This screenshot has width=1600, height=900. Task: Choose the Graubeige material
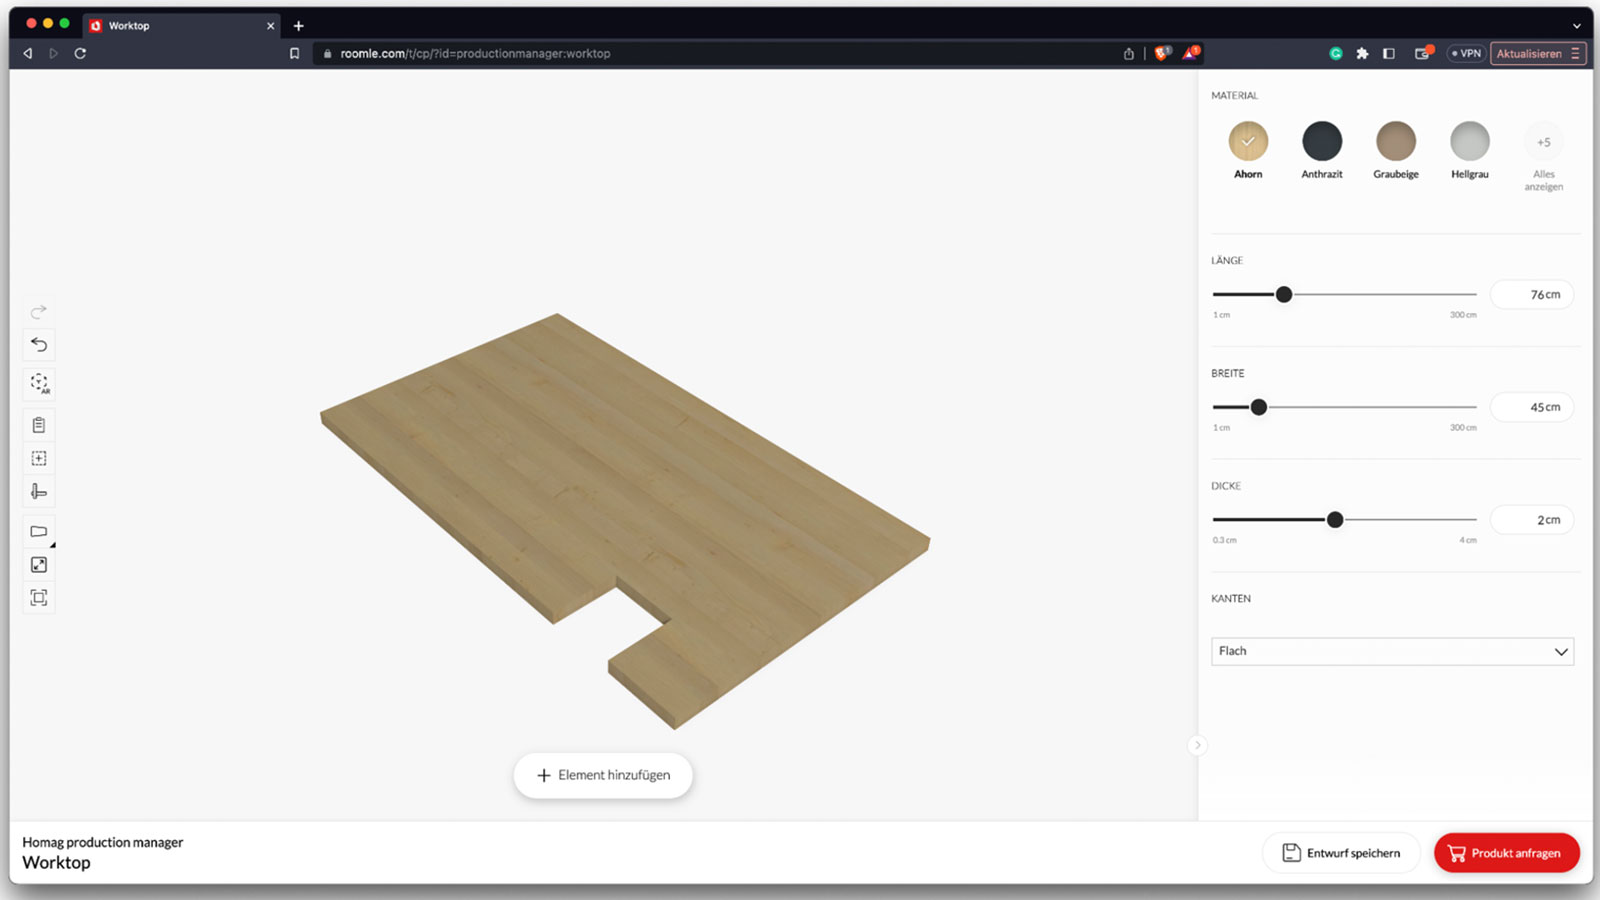click(x=1395, y=142)
